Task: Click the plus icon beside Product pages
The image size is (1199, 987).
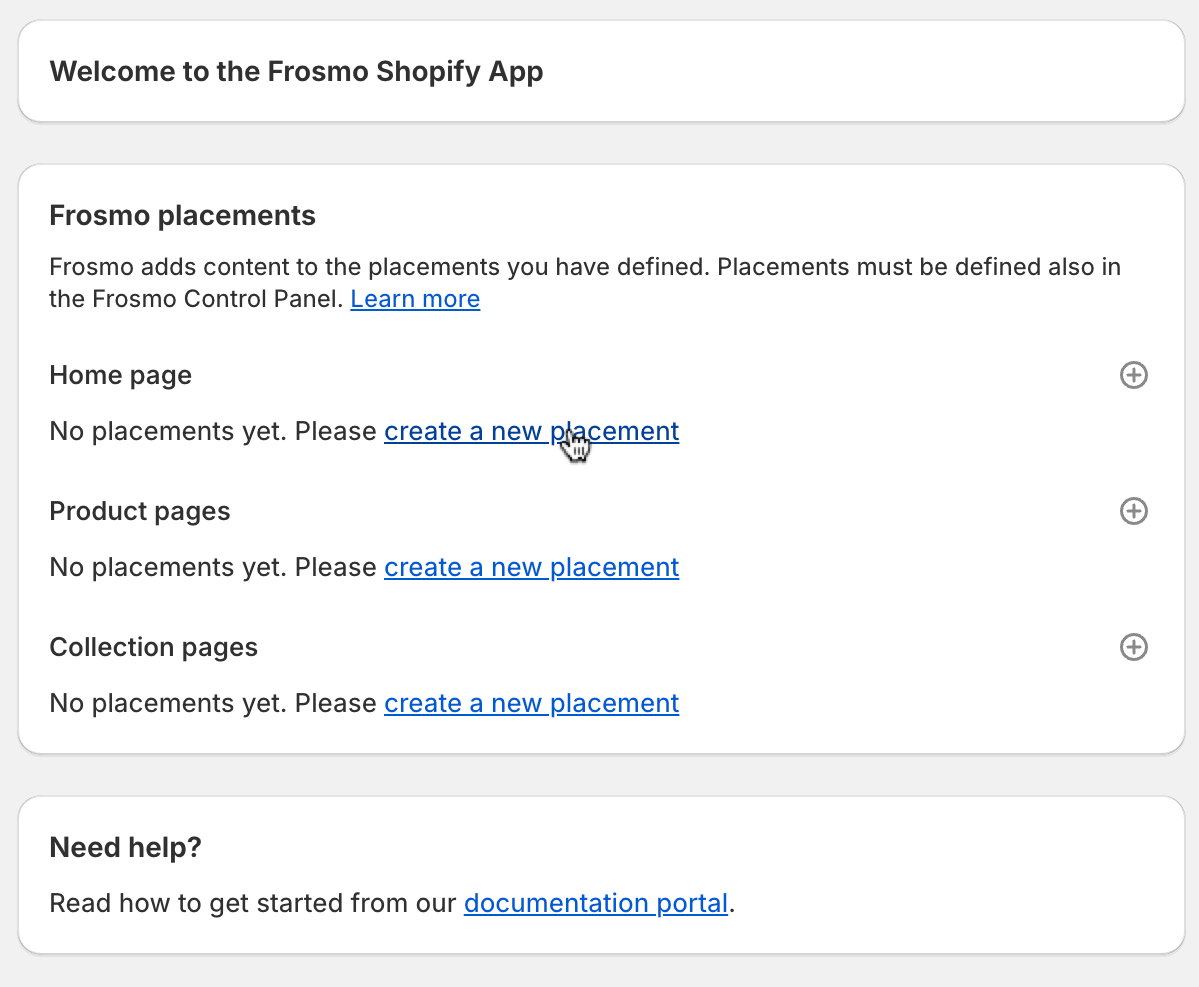Action: click(1133, 511)
